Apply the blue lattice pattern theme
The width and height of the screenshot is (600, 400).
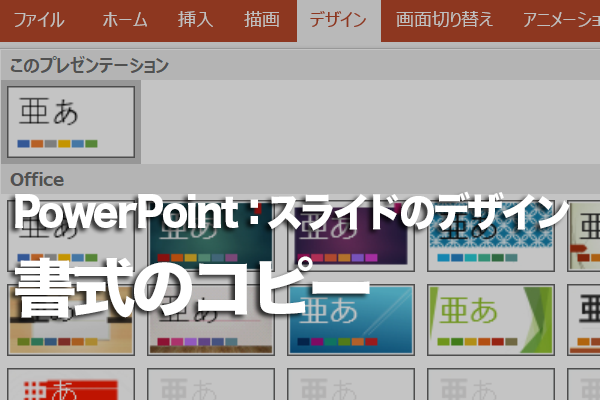pos(491,236)
